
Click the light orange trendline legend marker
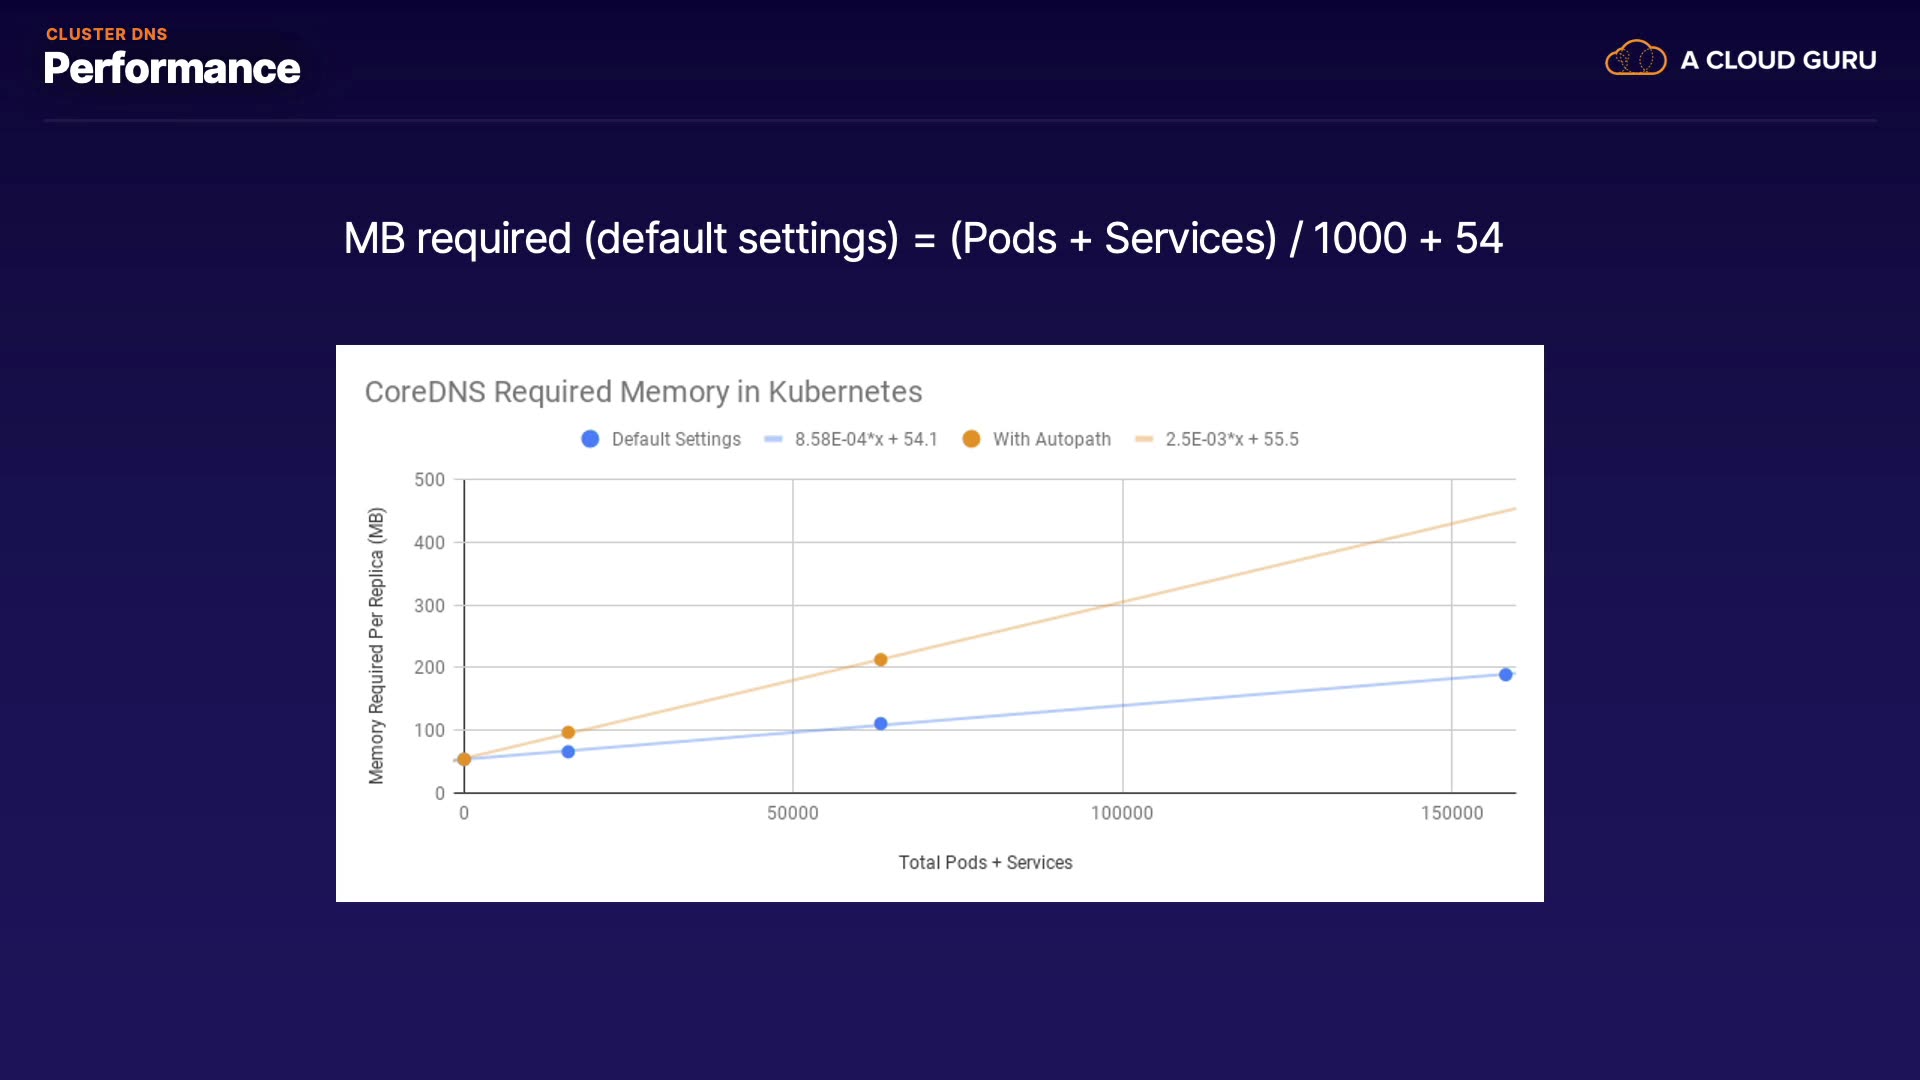pos(1144,439)
